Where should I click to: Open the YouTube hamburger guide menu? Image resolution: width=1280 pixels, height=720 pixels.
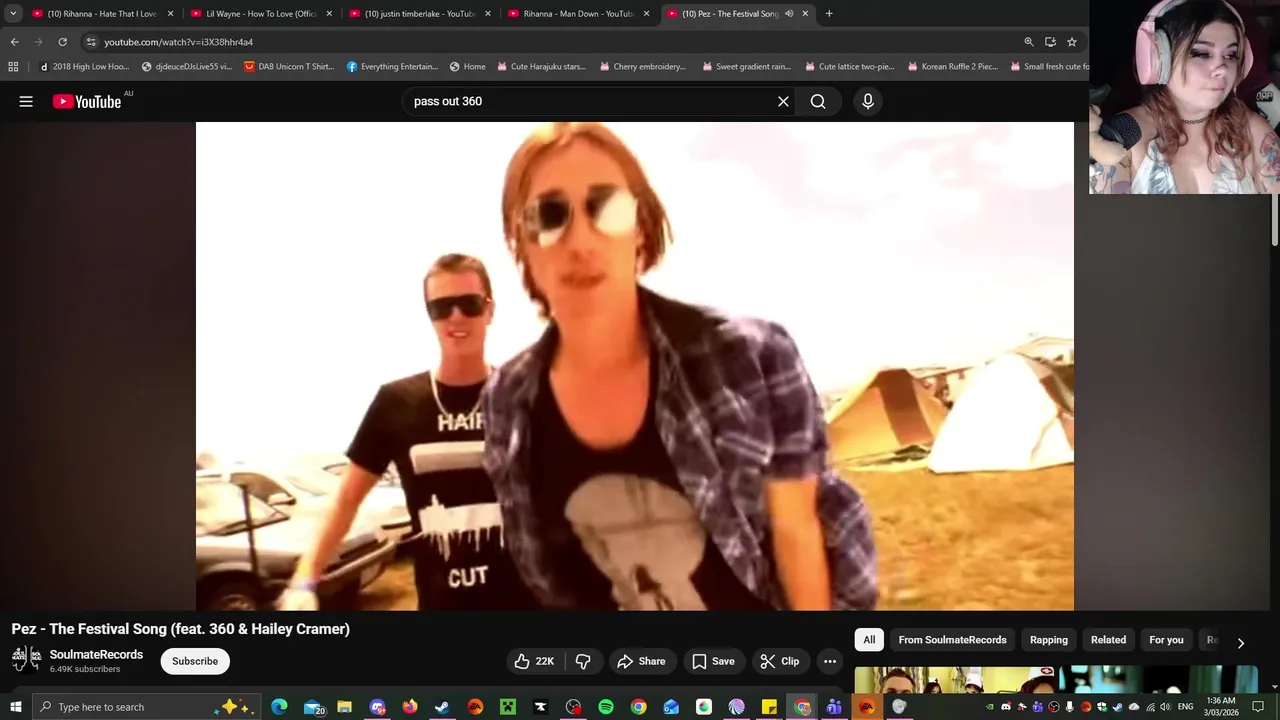coord(26,101)
